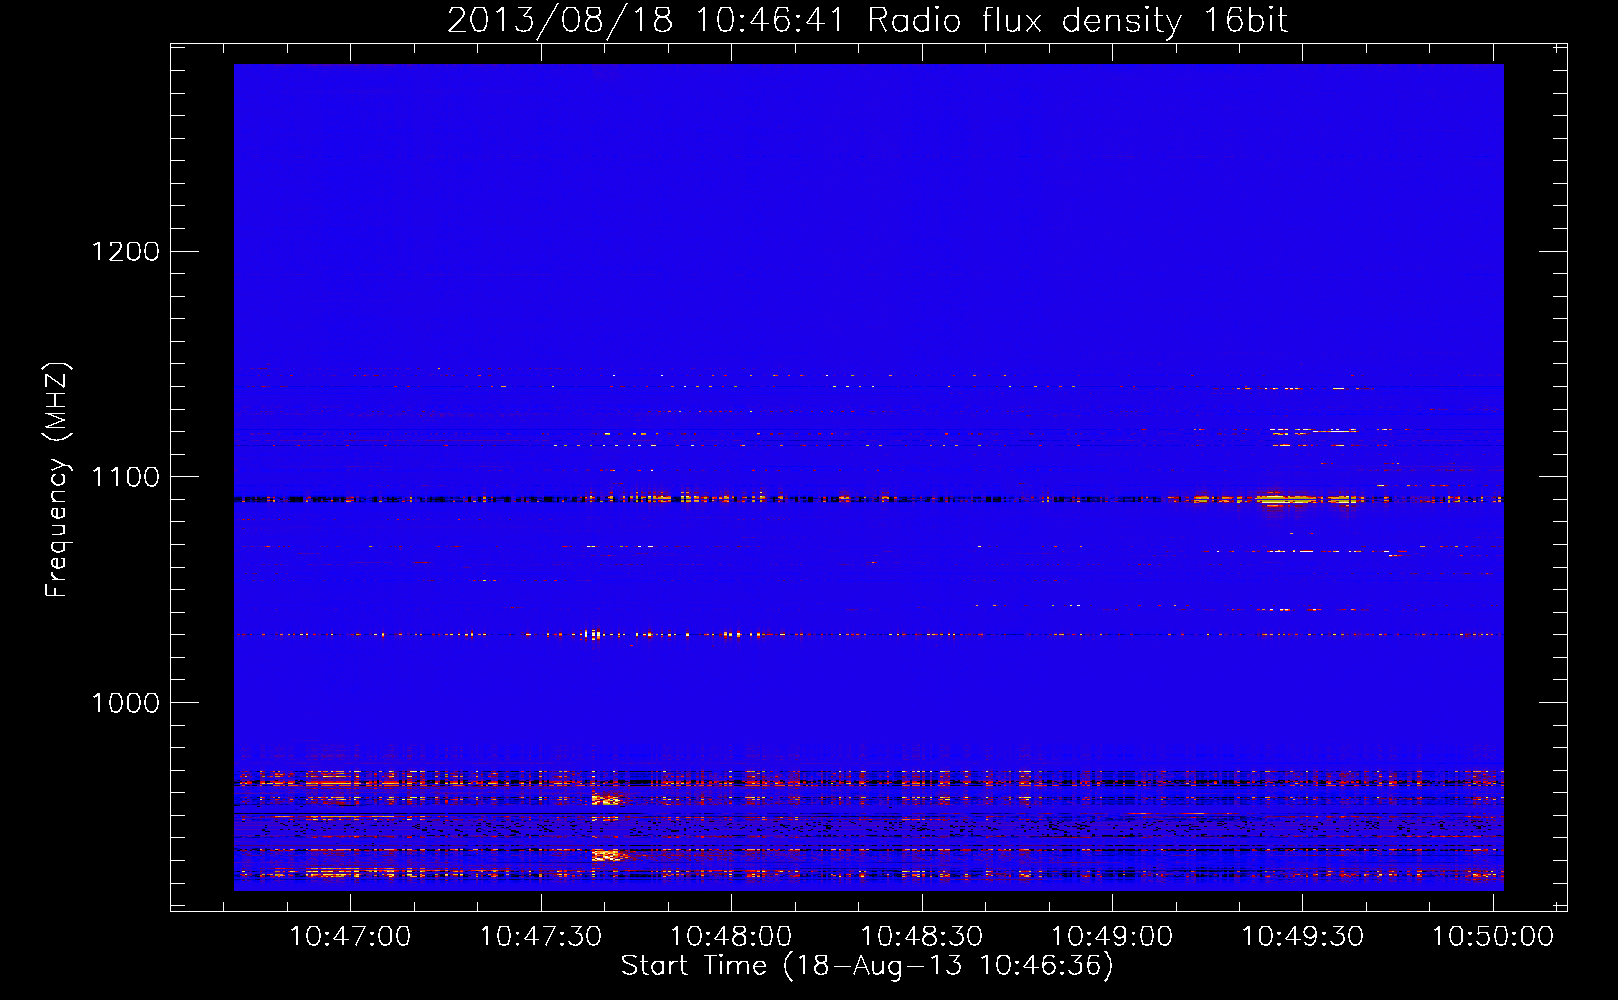Click the 10:48:00 time tick label
The width and height of the screenshot is (1618, 1000).
pos(731,937)
